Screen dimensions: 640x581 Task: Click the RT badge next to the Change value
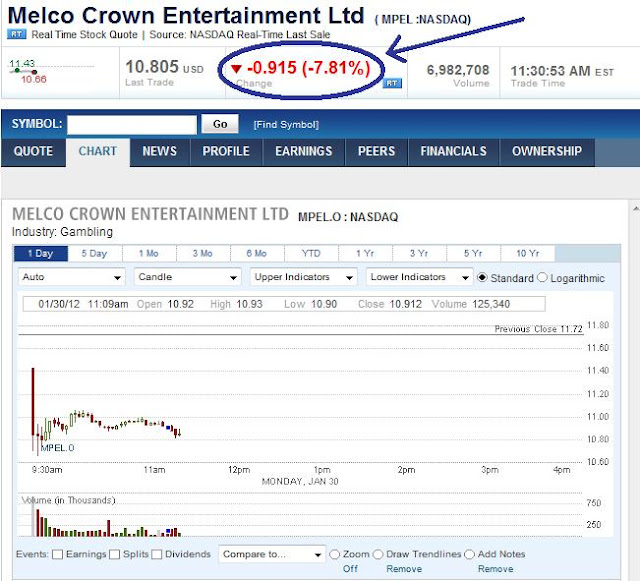(392, 83)
